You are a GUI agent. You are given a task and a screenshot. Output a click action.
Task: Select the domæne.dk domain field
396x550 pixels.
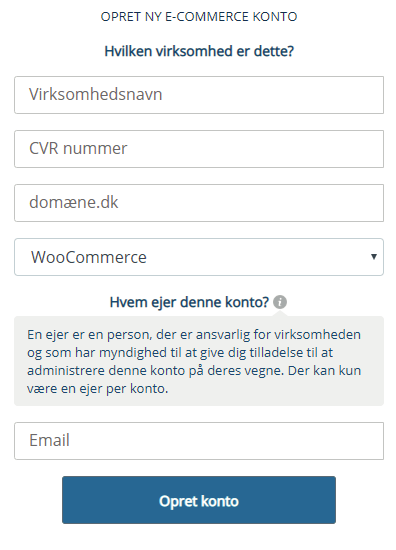[199, 203]
